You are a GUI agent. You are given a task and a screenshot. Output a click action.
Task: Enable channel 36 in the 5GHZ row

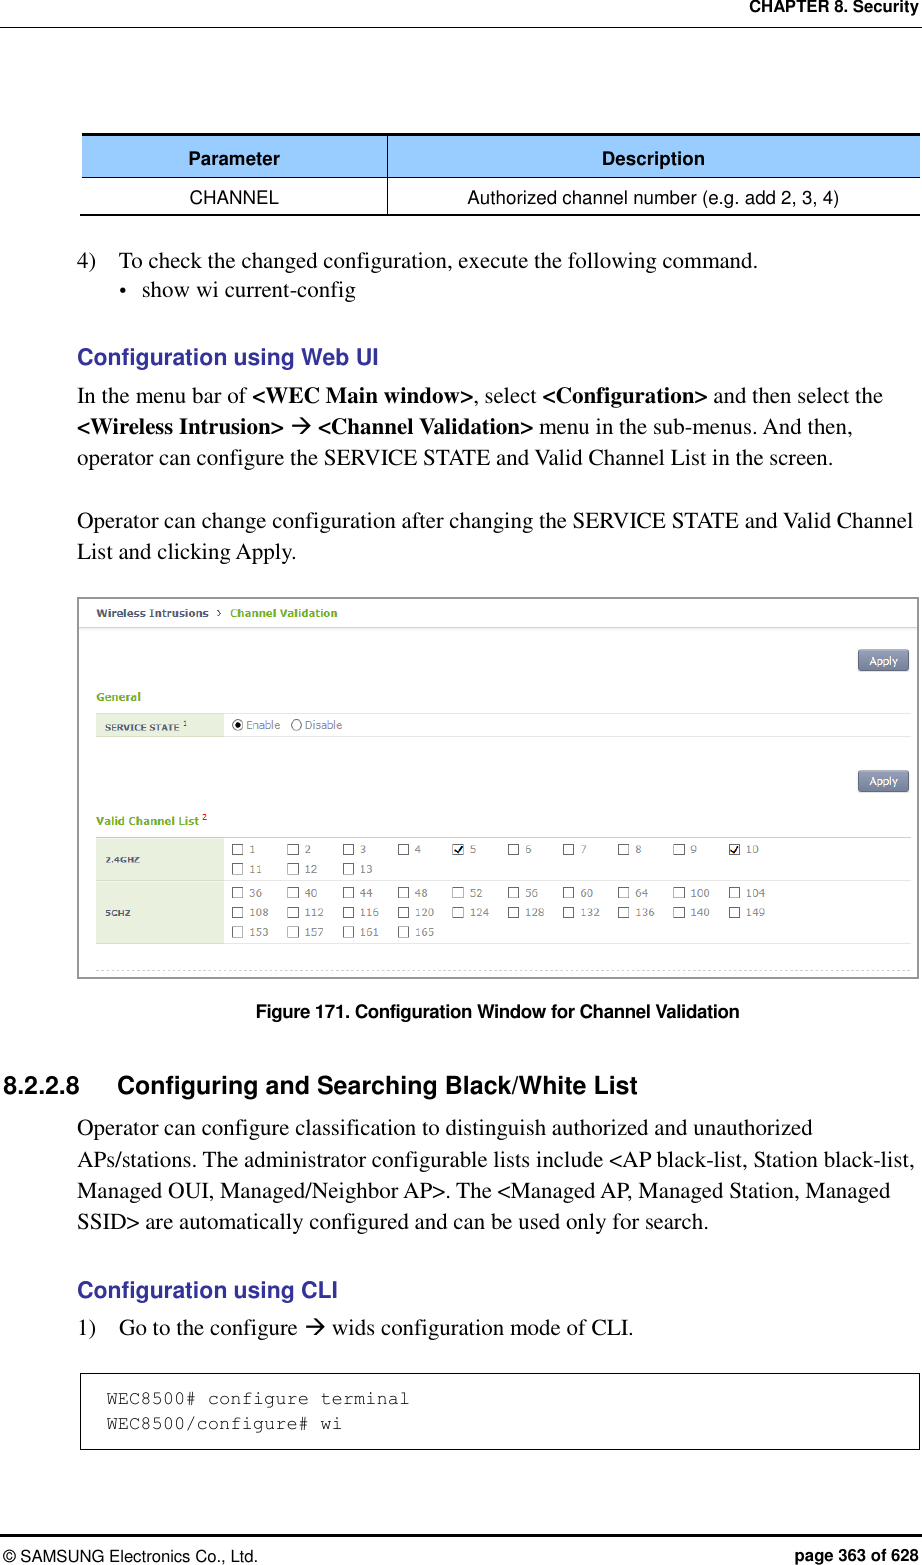click(x=238, y=892)
